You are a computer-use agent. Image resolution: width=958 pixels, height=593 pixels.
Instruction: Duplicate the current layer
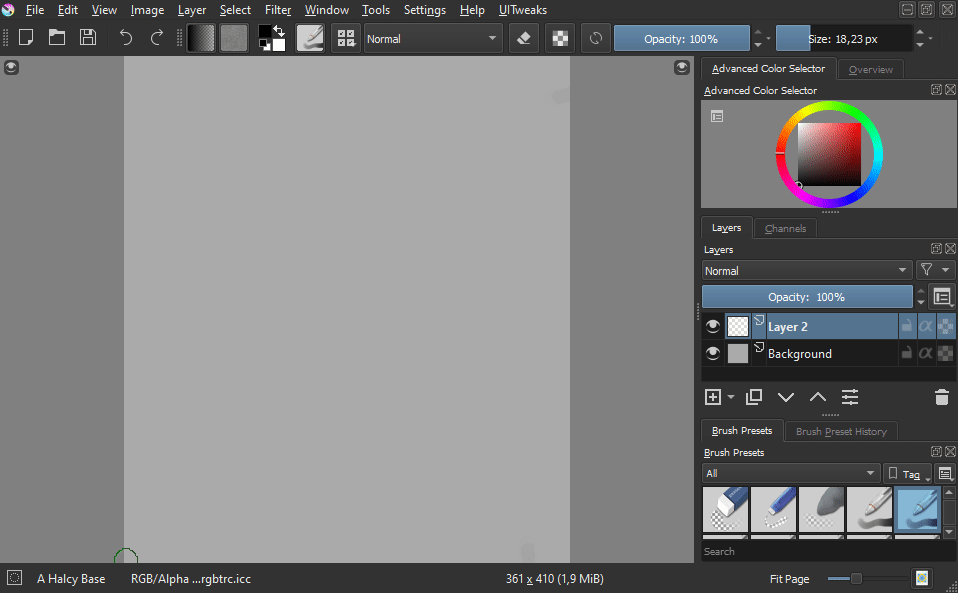[754, 397]
